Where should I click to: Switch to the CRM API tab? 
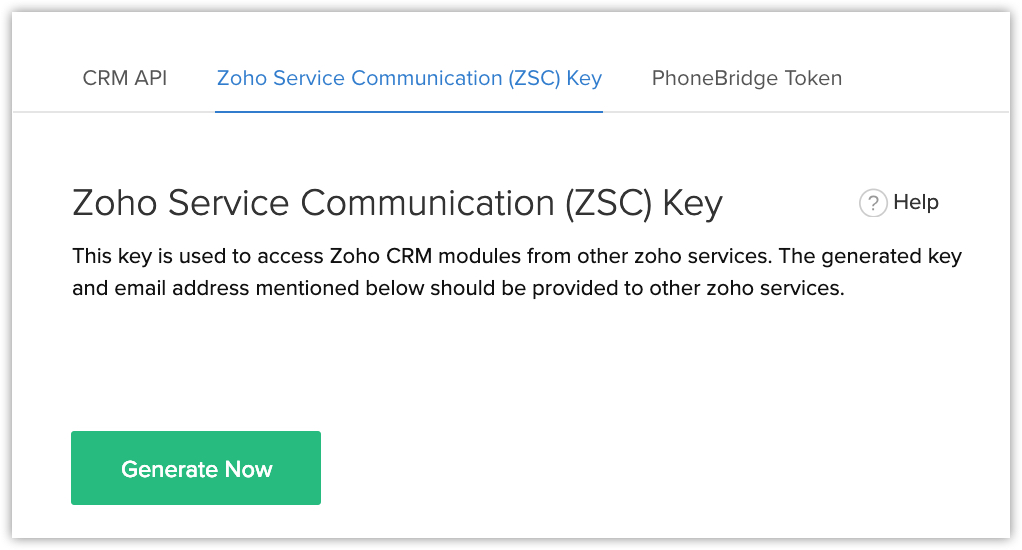pyautogui.click(x=125, y=78)
